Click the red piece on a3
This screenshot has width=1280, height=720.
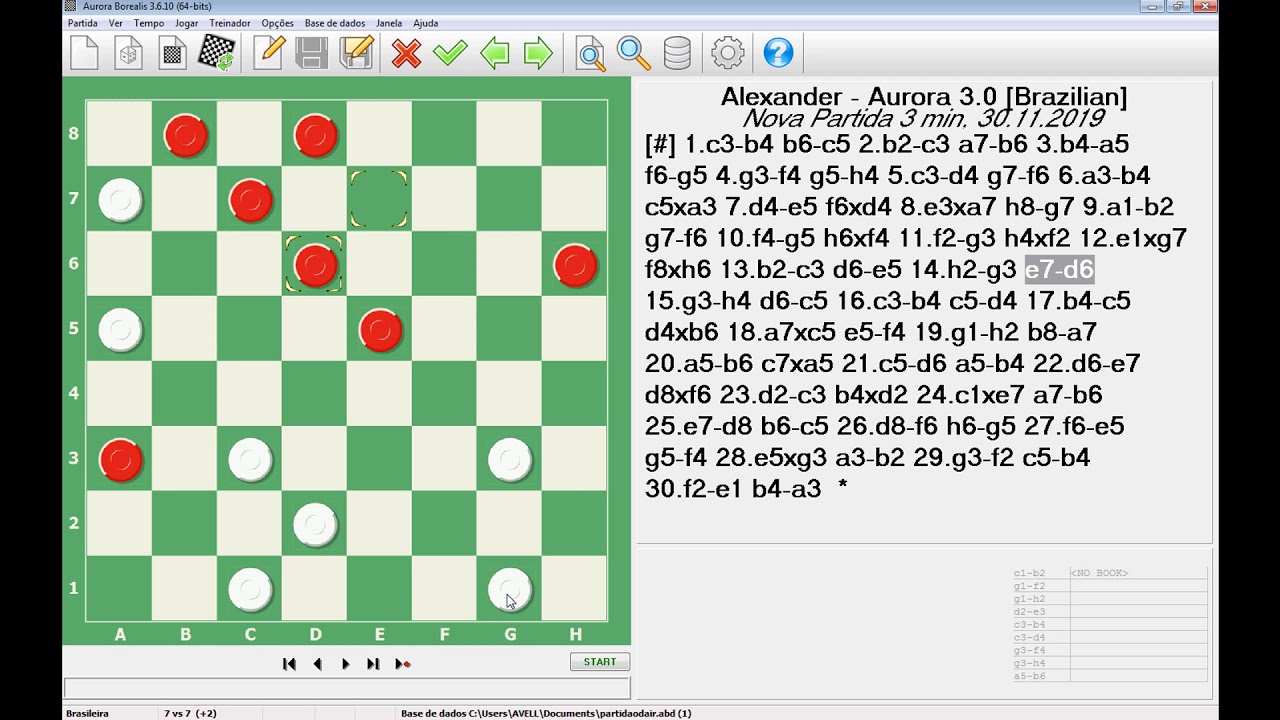point(121,460)
